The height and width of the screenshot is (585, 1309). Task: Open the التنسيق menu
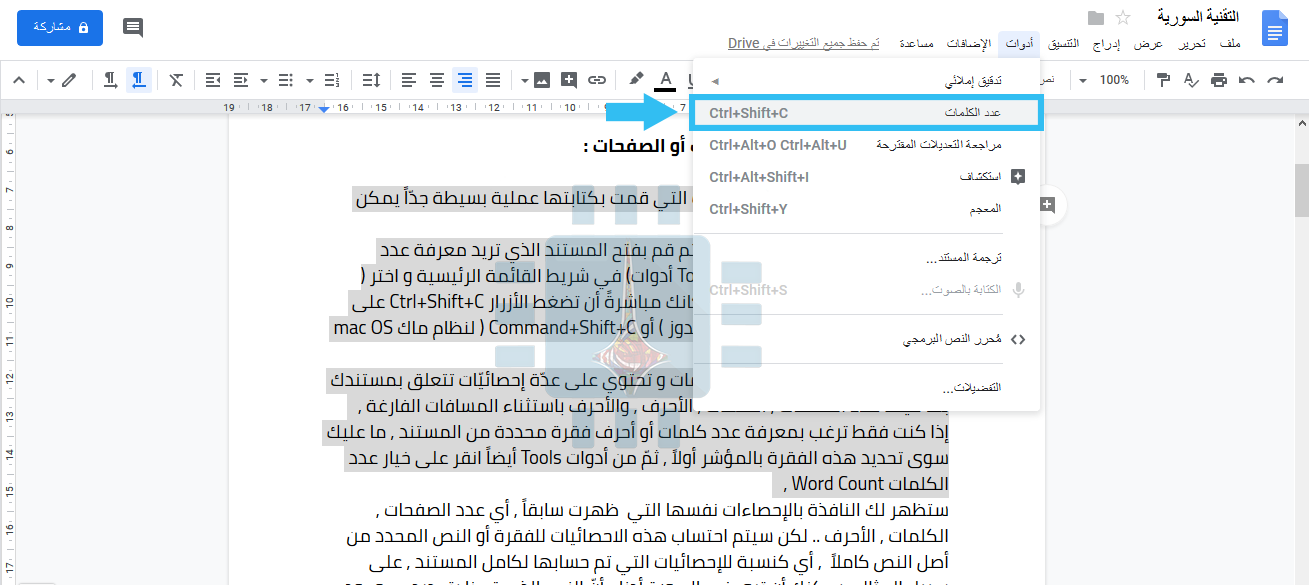[1063, 44]
